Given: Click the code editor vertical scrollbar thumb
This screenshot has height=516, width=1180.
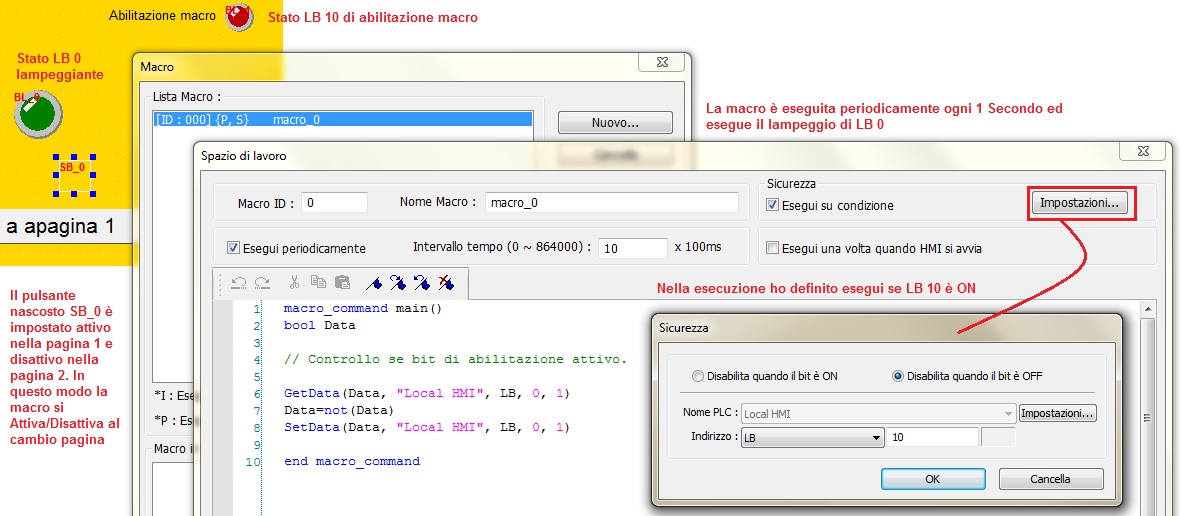Looking at the screenshot, I should pyautogui.click(x=1148, y=418).
